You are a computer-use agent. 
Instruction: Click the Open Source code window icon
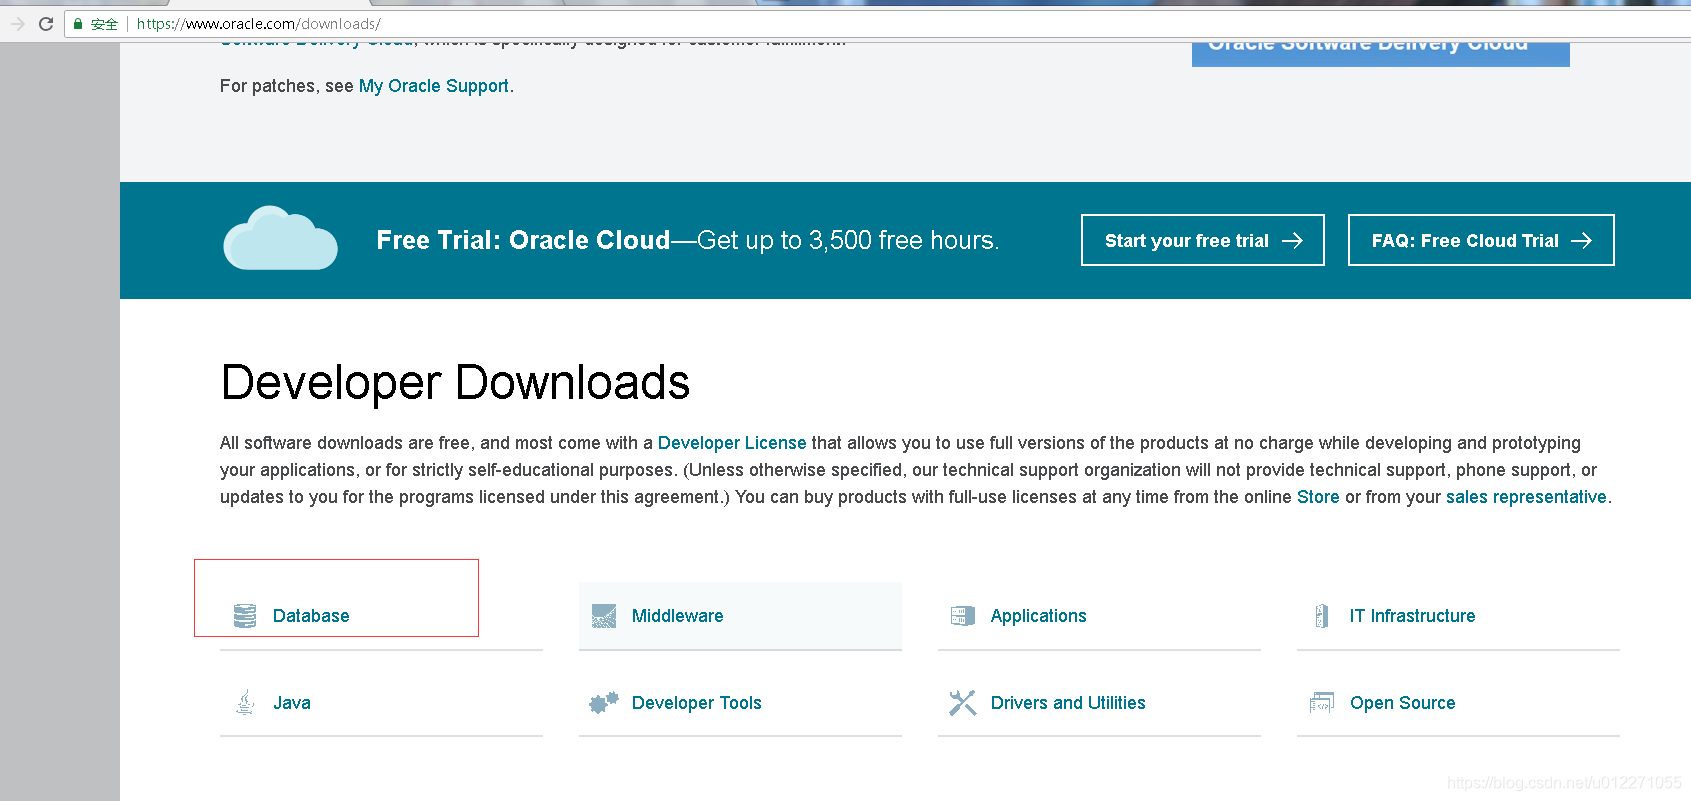(x=1322, y=703)
